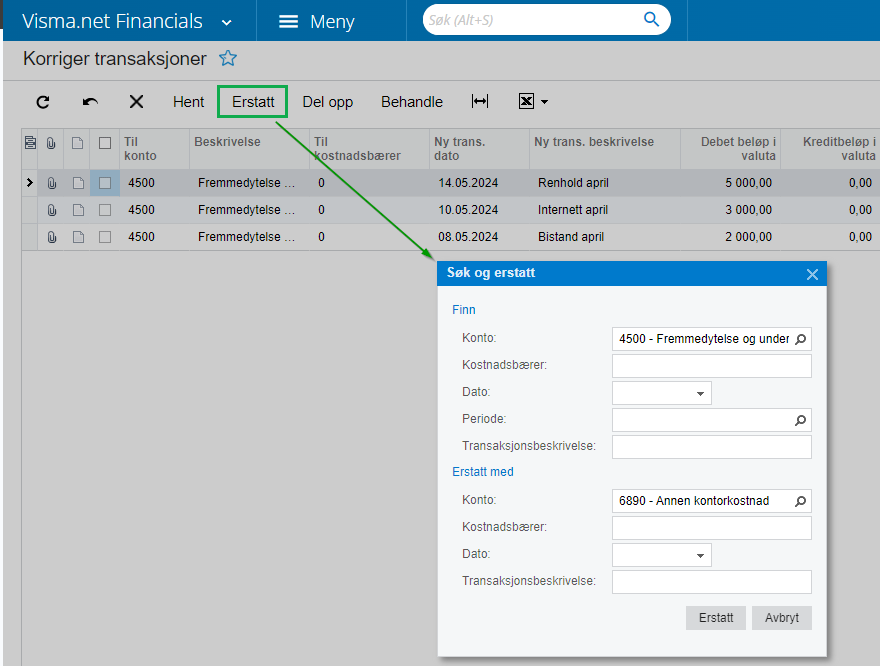Open the Meny hamburger menu
The height and width of the screenshot is (666, 880).
[317, 21]
